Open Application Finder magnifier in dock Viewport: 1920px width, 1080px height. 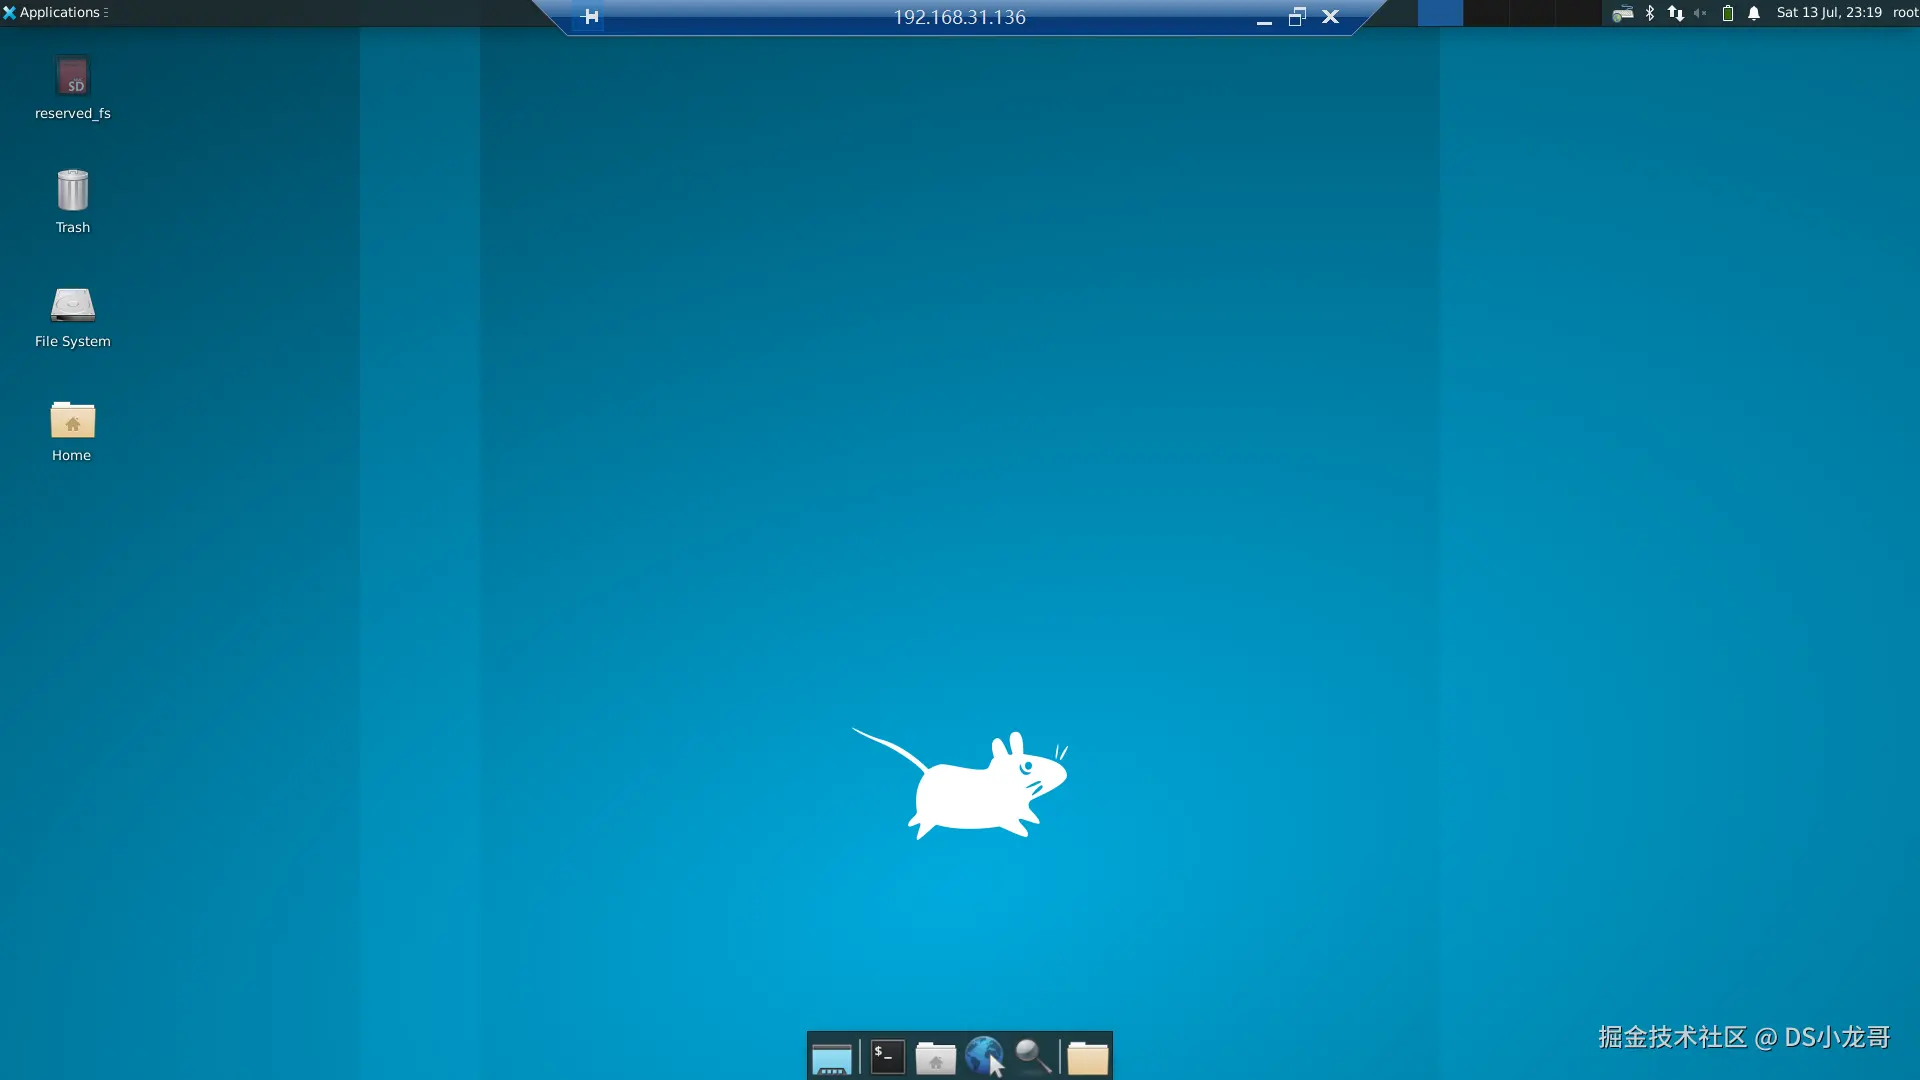pos(1033,1056)
